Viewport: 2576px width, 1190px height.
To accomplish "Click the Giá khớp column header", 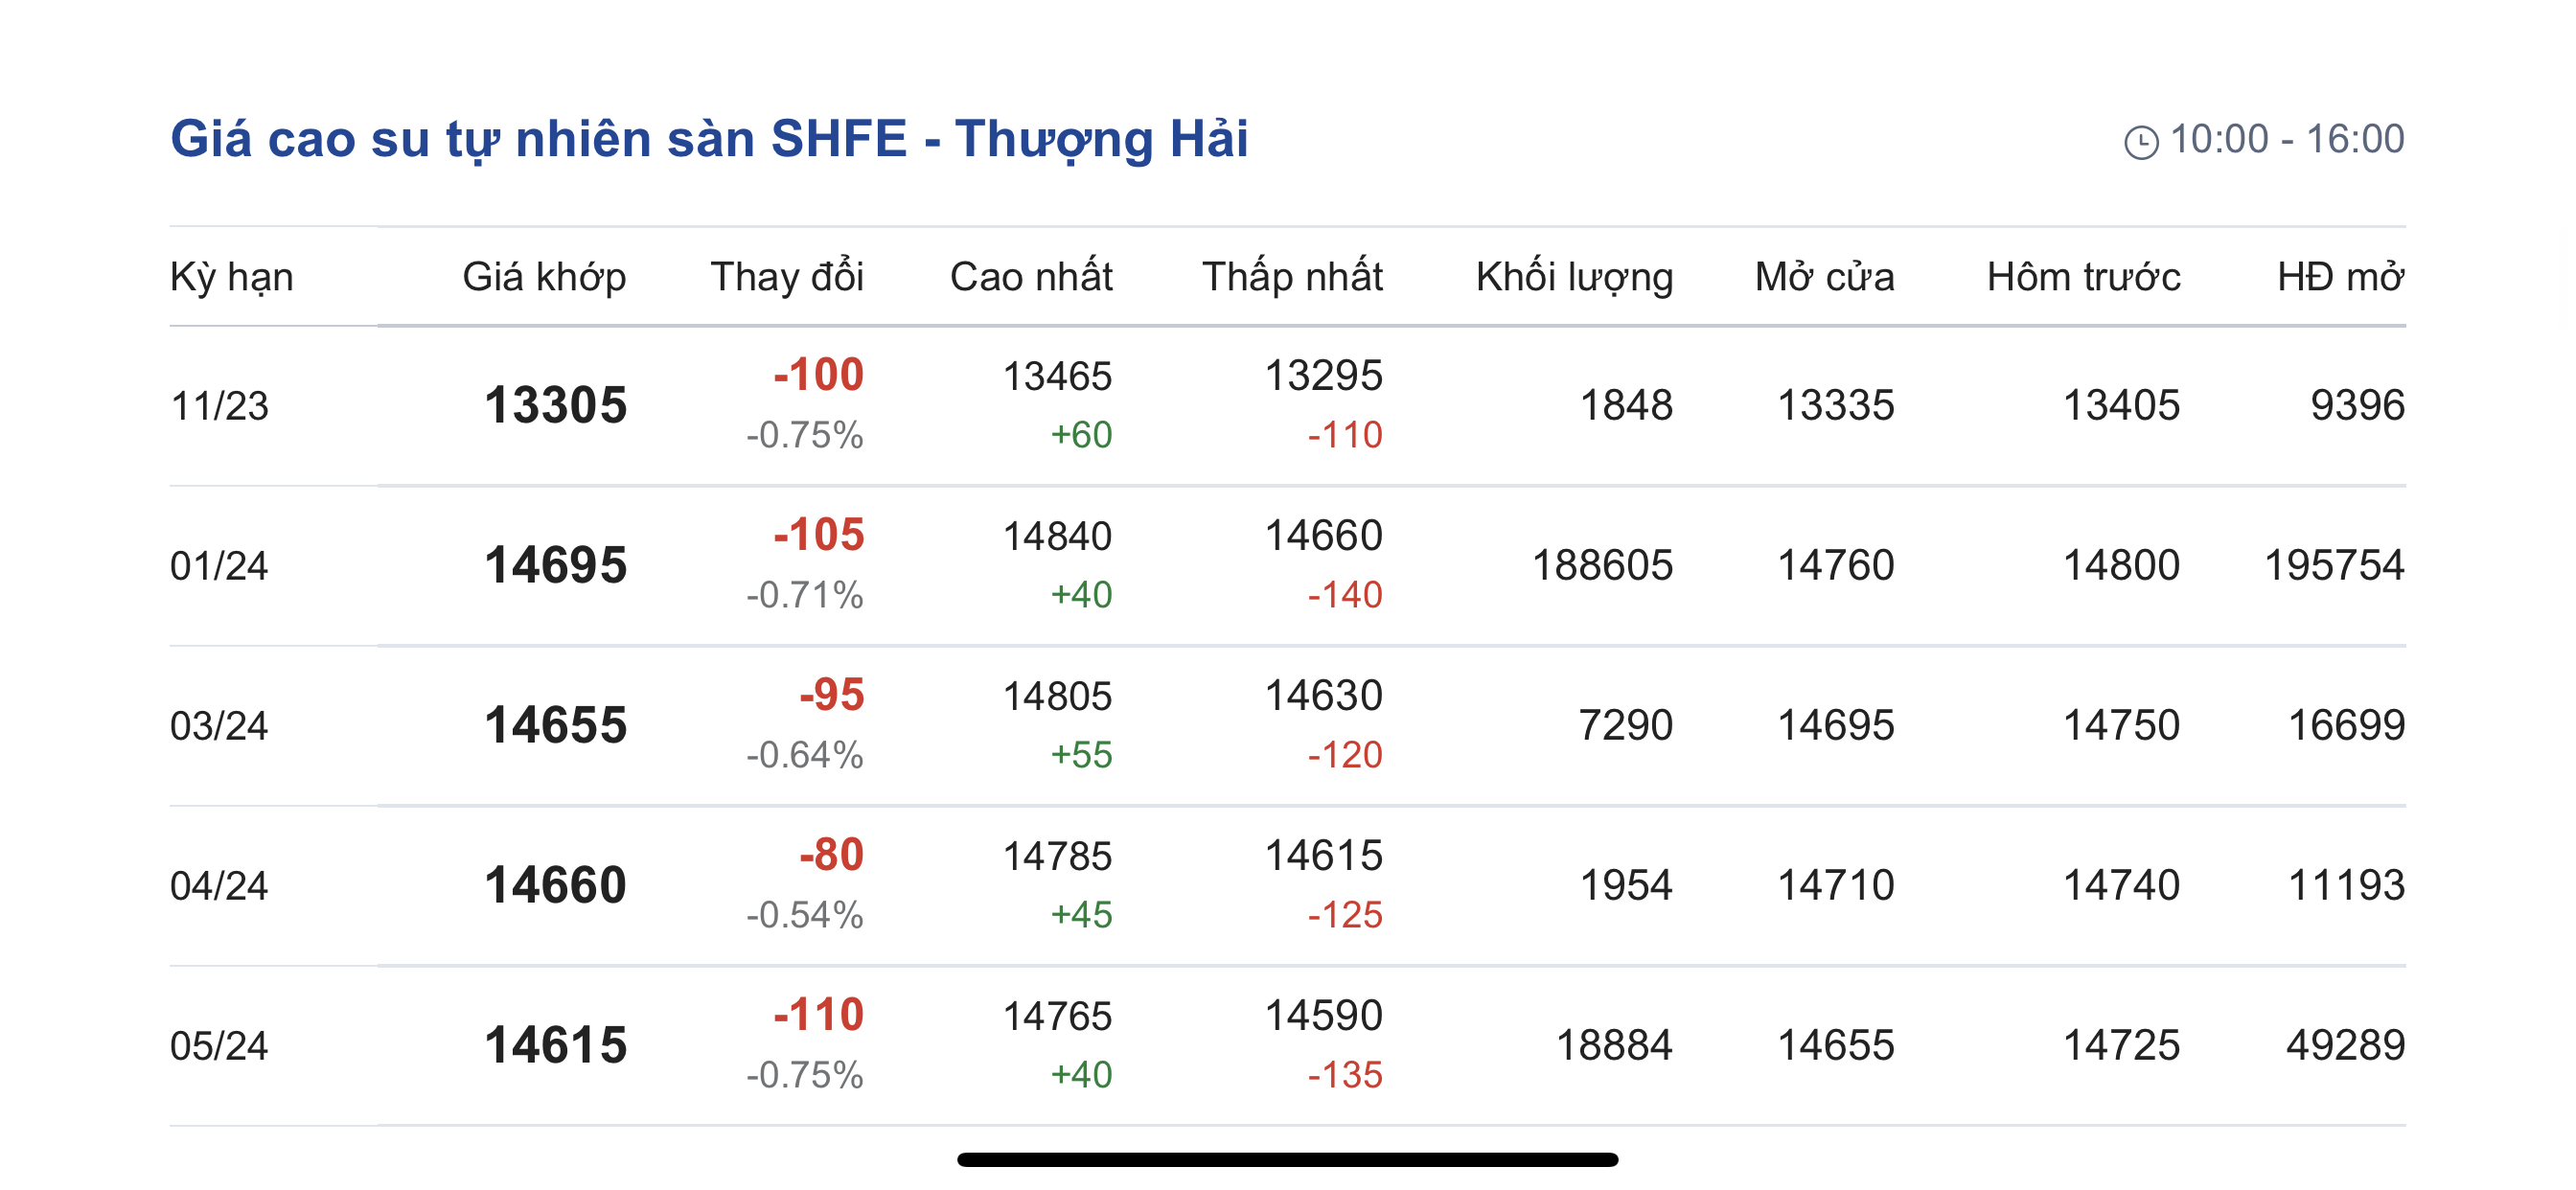I will (x=544, y=277).
